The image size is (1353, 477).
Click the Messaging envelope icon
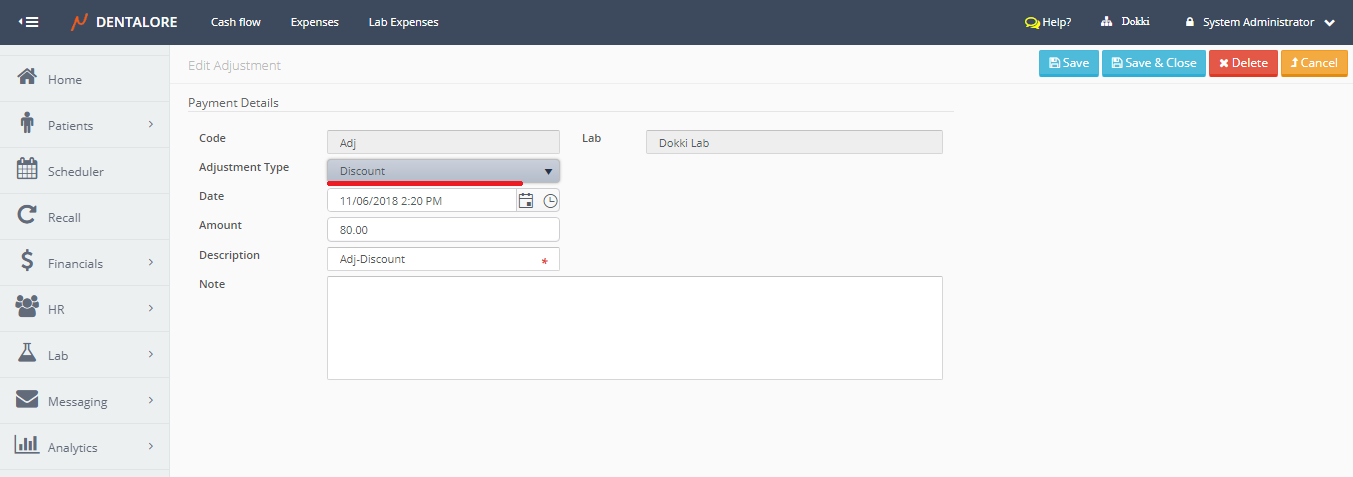pos(28,400)
